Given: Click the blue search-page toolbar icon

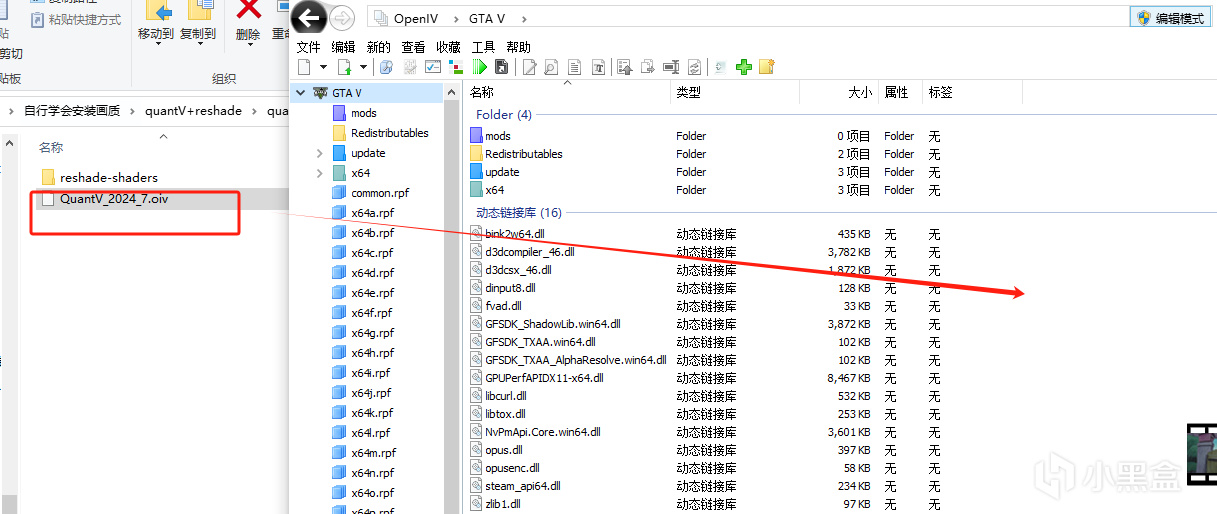Looking at the screenshot, I should tap(386, 67).
